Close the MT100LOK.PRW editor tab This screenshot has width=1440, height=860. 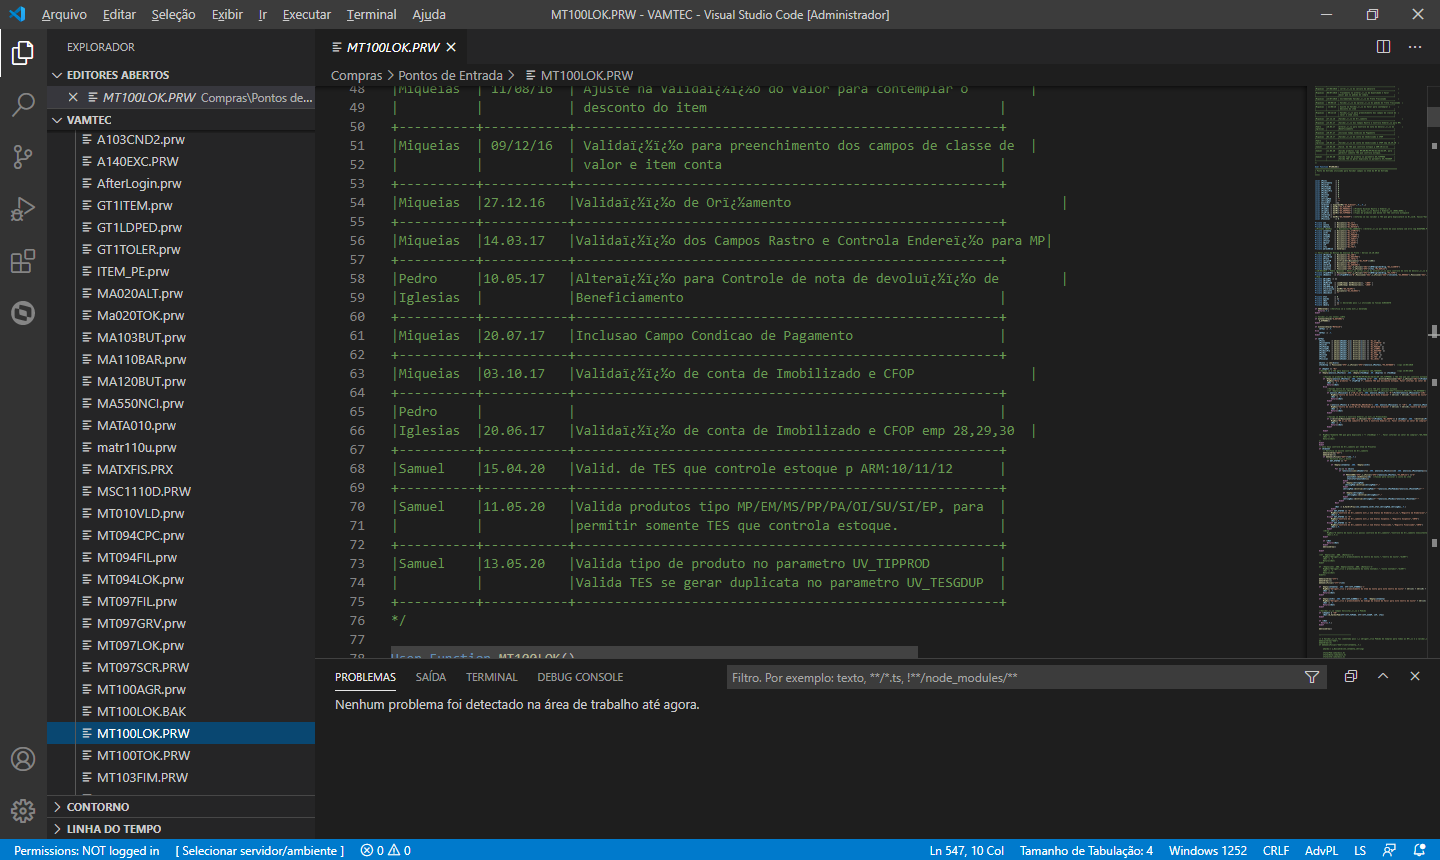point(451,47)
